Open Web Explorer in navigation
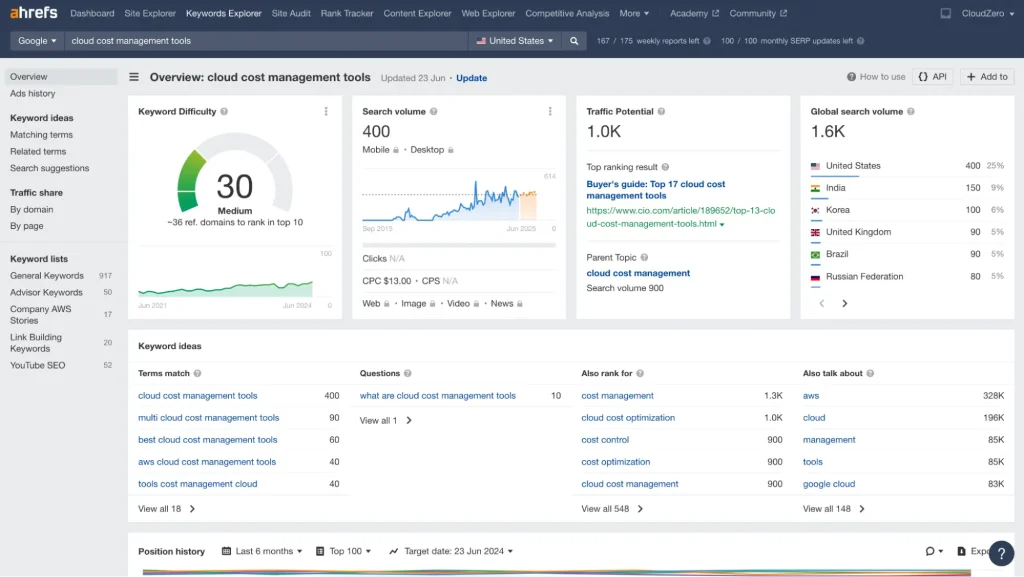 tap(488, 13)
